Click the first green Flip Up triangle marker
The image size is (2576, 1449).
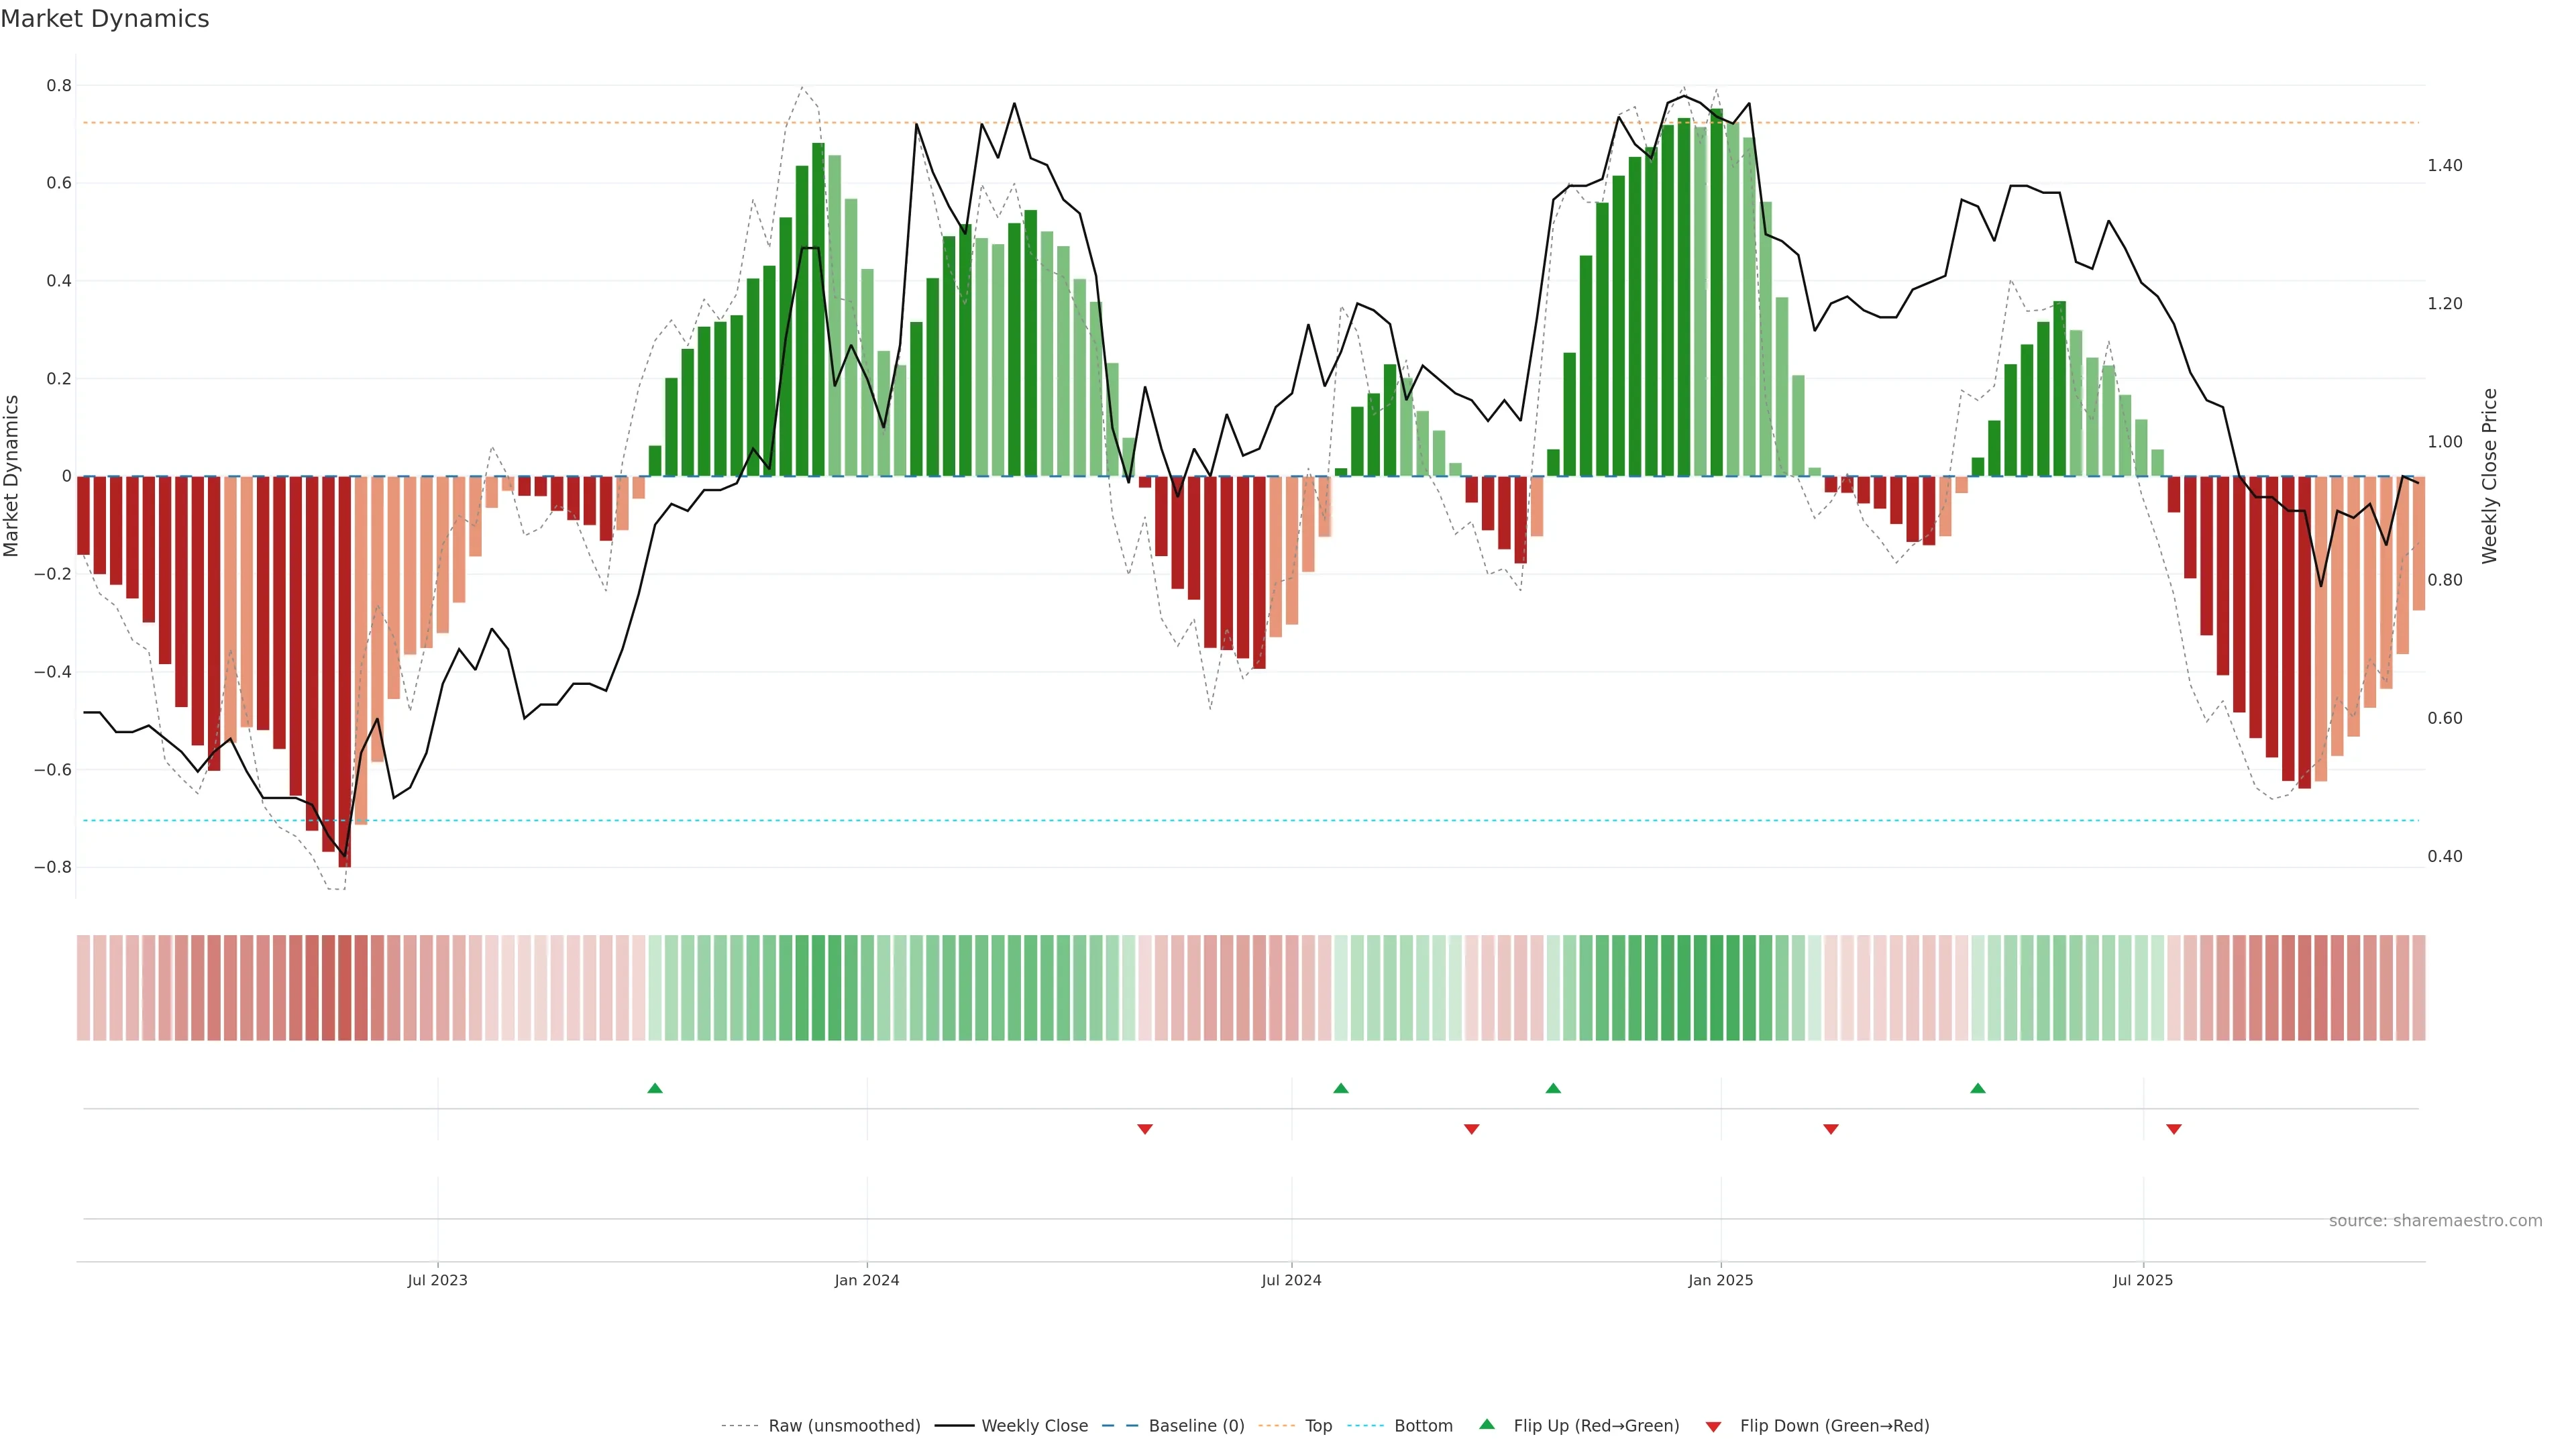click(655, 1088)
